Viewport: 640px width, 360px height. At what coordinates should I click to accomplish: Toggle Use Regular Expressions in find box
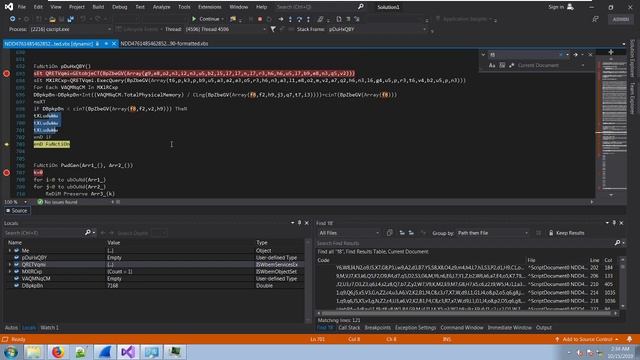pyautogui.click(x=511, y=65)
